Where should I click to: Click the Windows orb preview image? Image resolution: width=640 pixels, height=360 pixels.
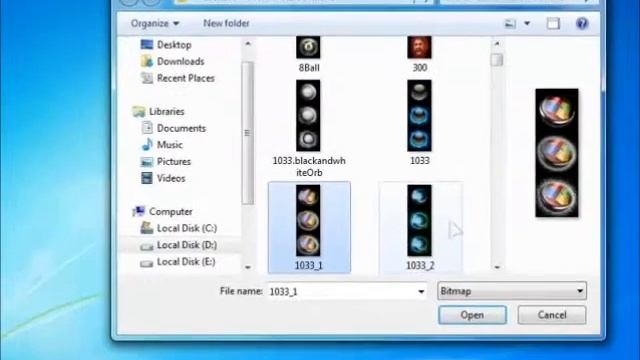point(557,153)
